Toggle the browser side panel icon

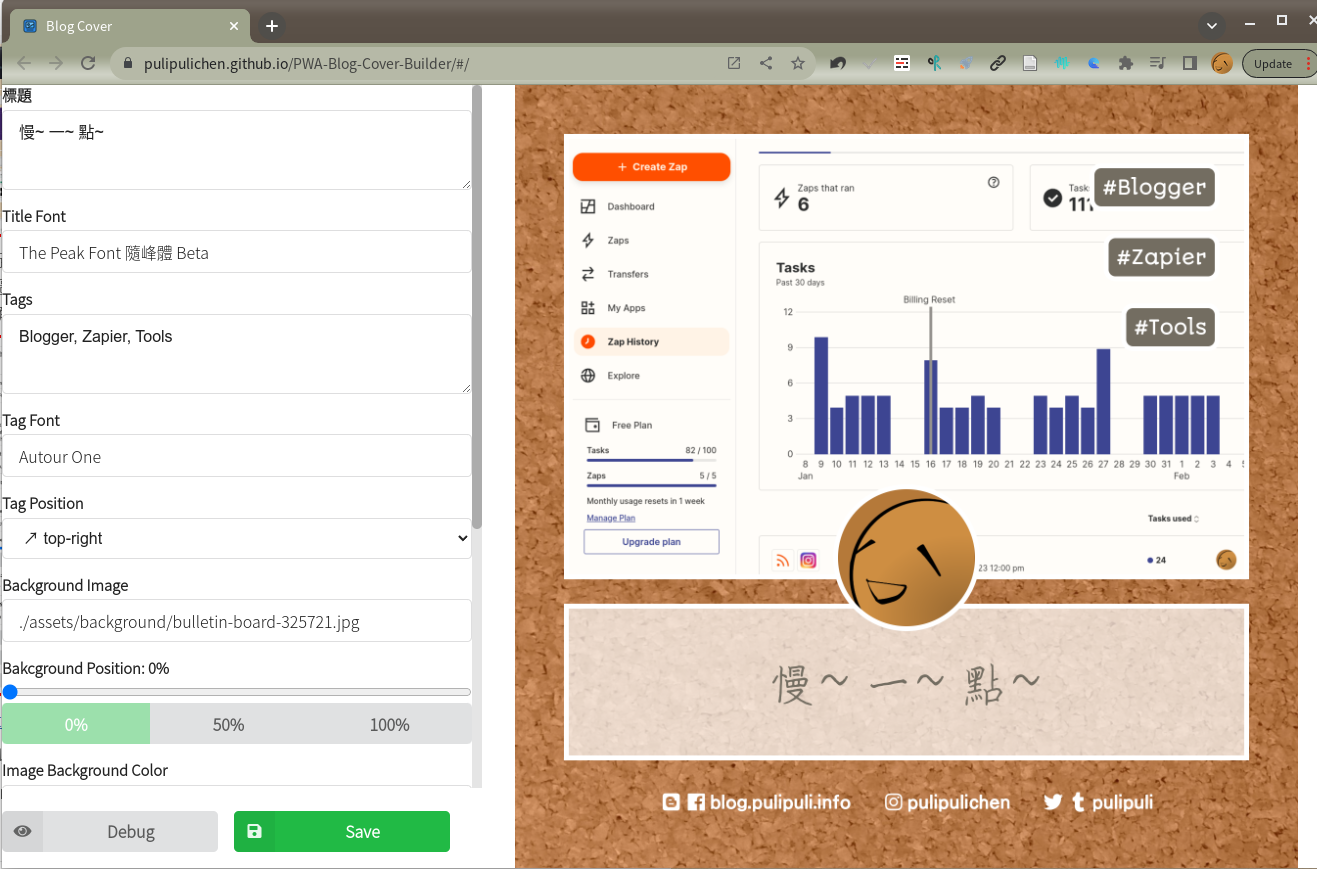(1190, 63)
